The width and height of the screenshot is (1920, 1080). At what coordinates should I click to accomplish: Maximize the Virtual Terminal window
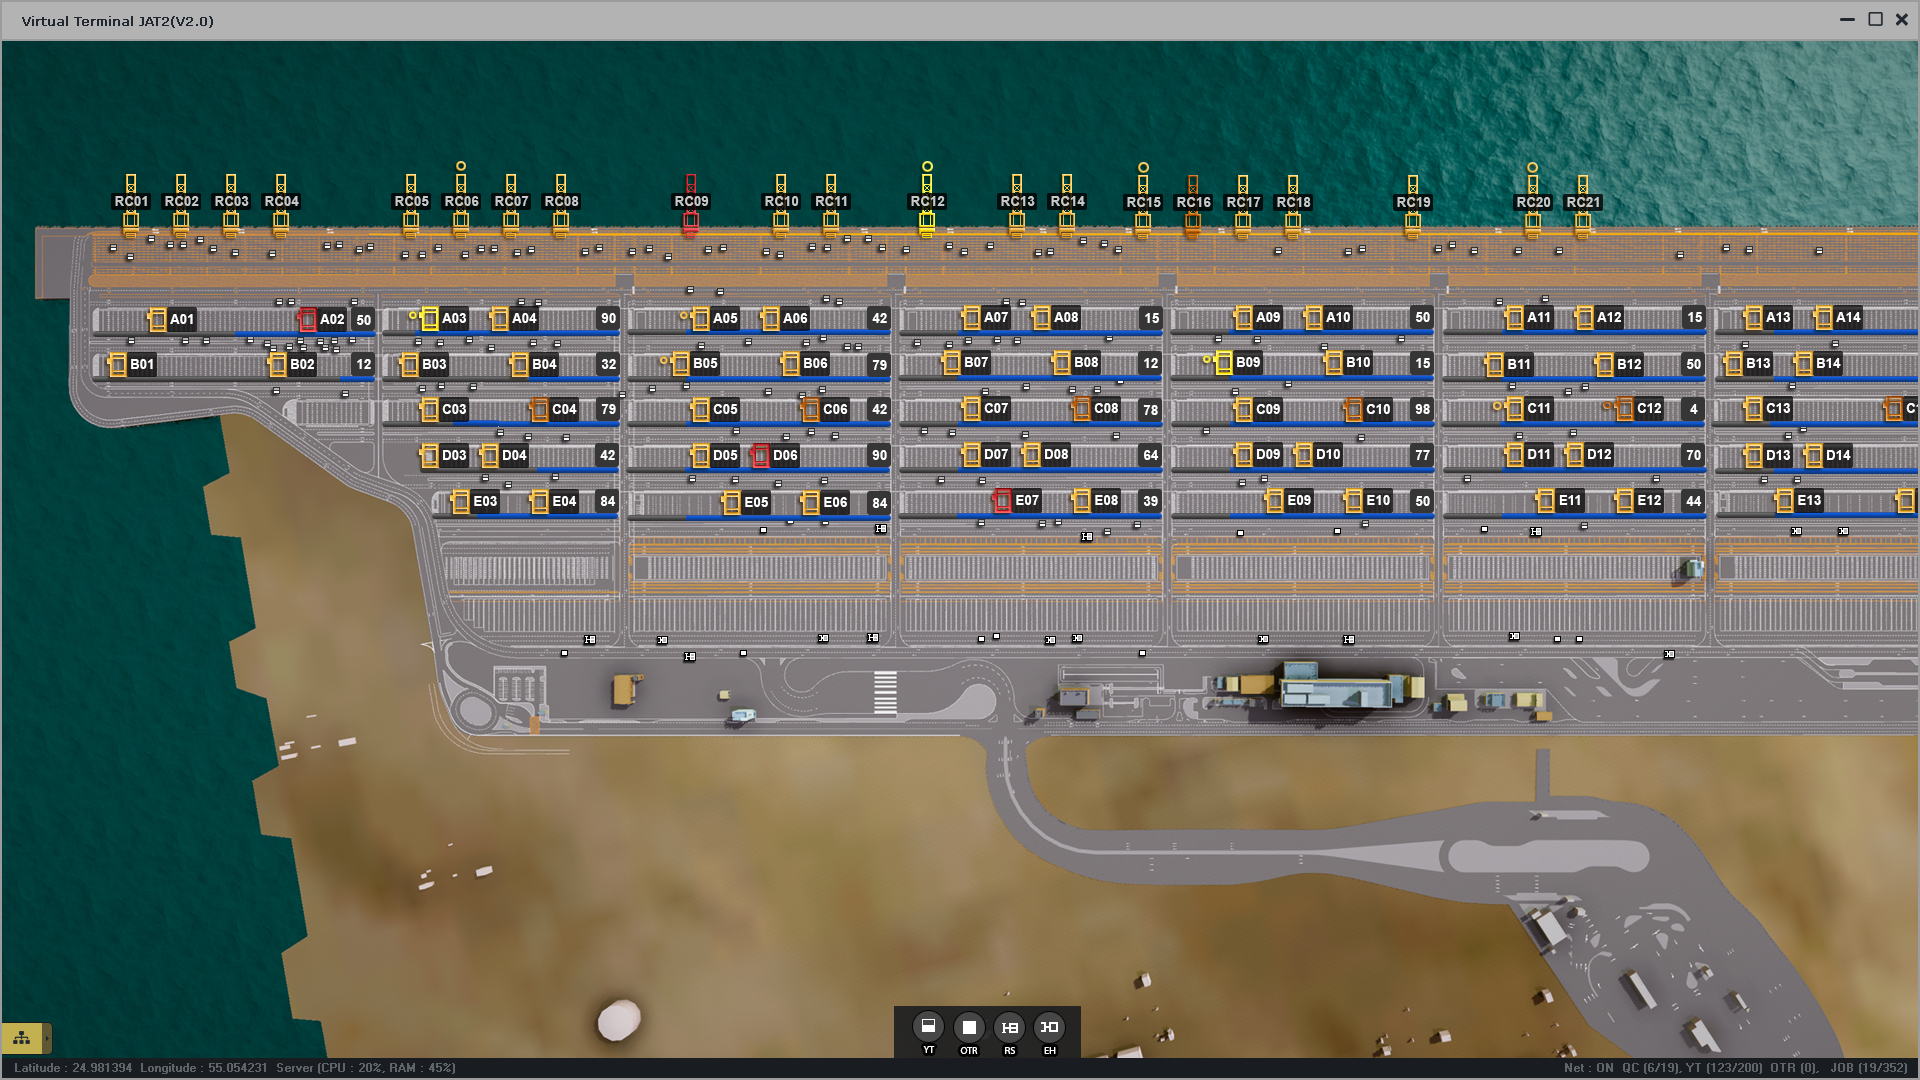pyautogui.click(x=1875, y=19)
